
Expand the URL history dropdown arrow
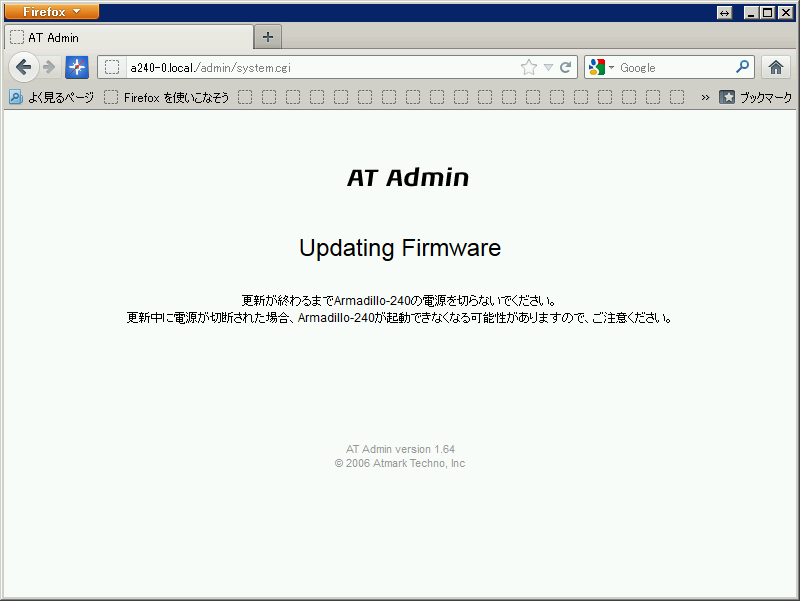pos(548,67)
